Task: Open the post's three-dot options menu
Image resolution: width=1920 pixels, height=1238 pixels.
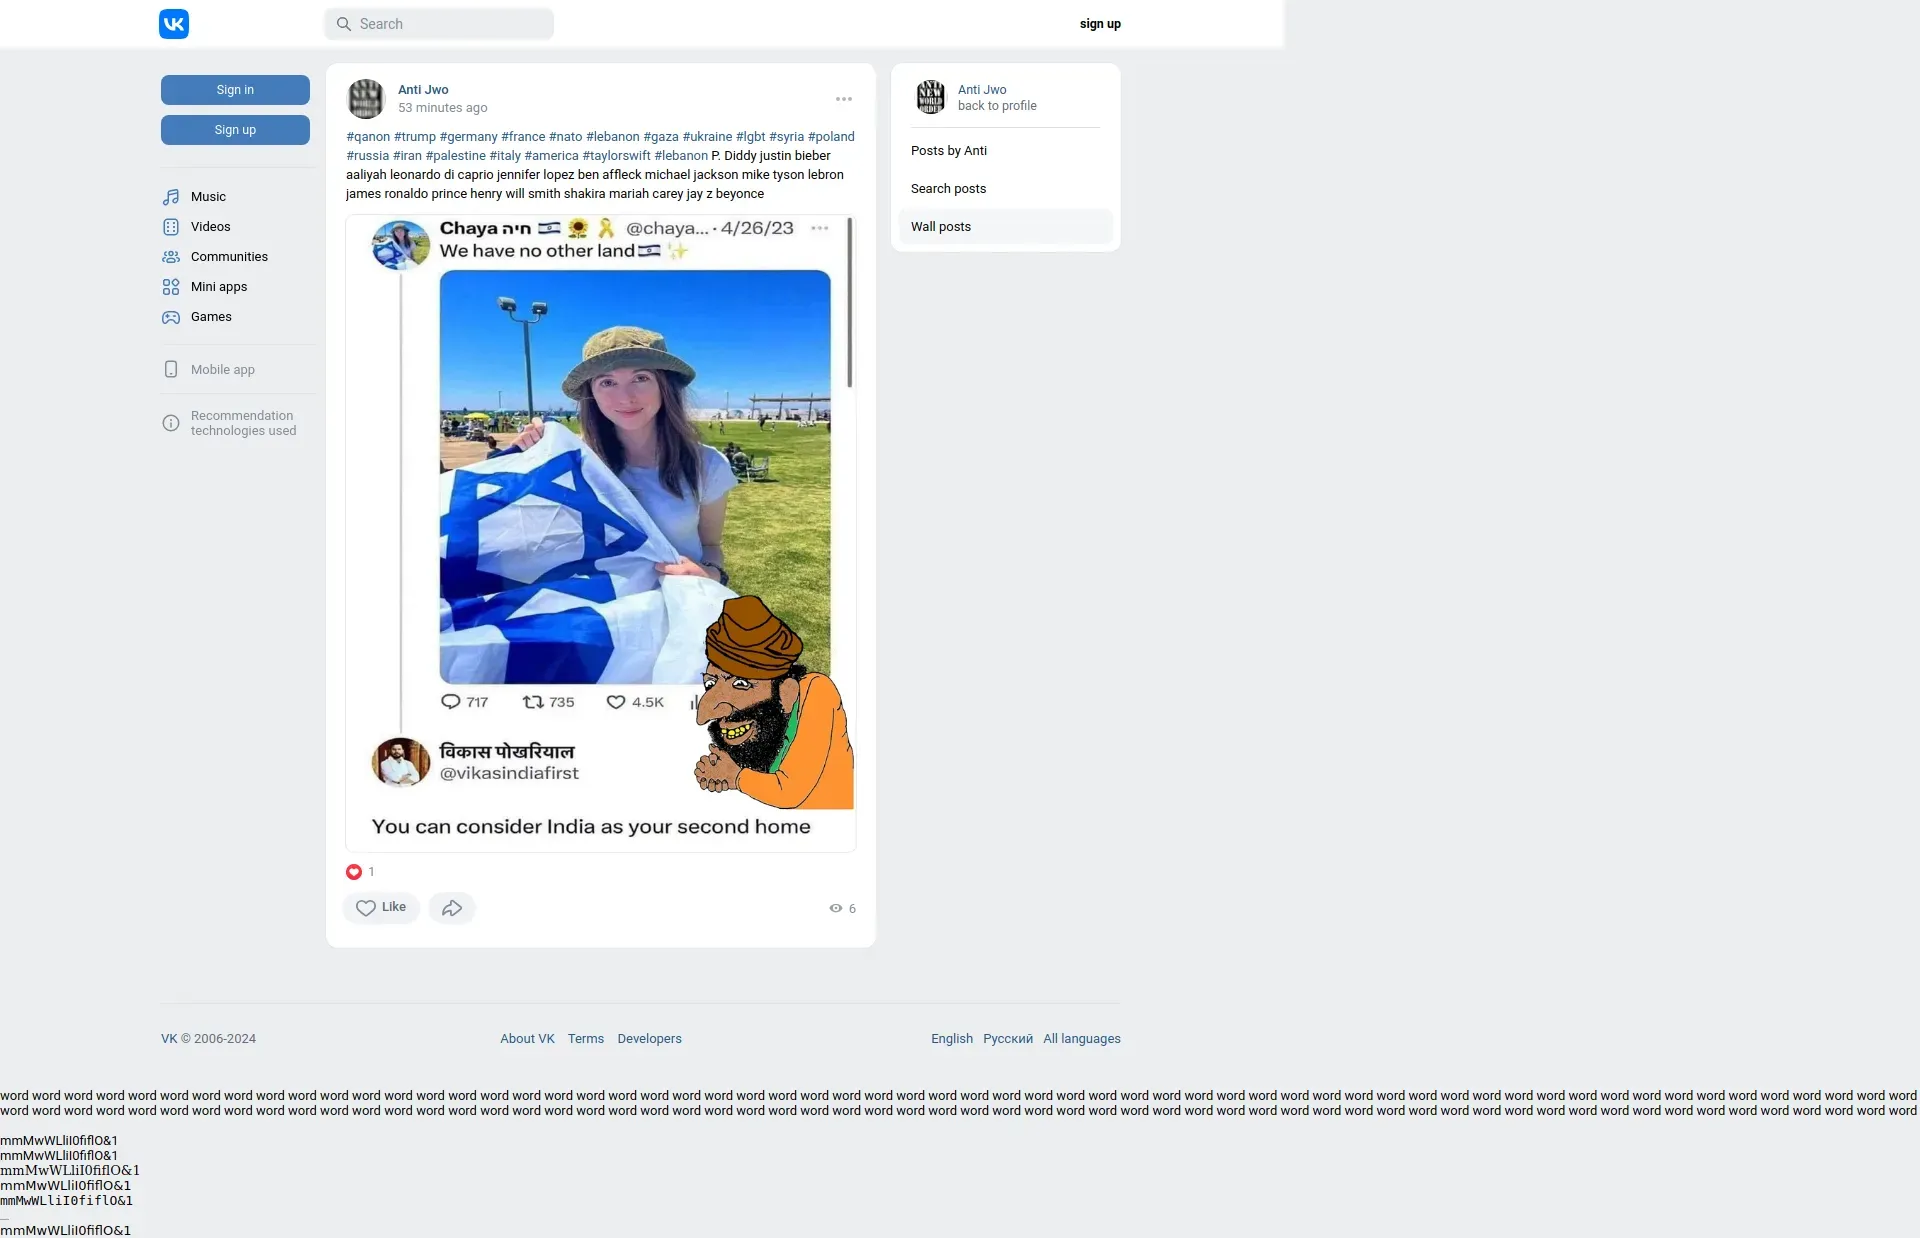Action: tap(844, 99)
